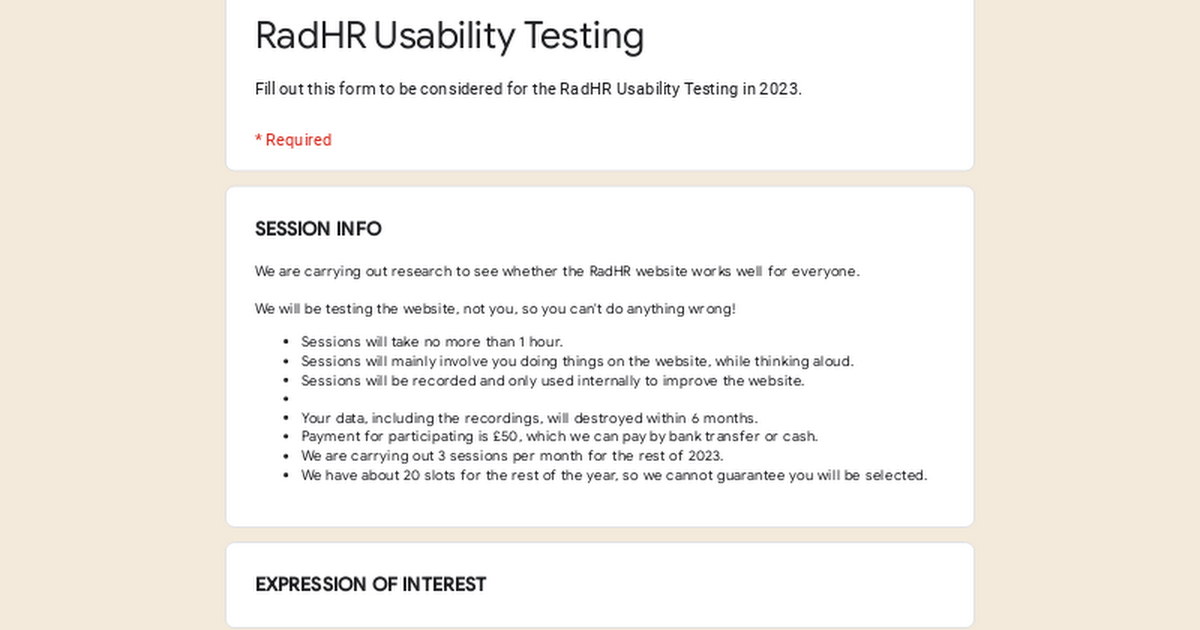
Task: Click the '£50' payment bullet line
Action: click(559, 437)
